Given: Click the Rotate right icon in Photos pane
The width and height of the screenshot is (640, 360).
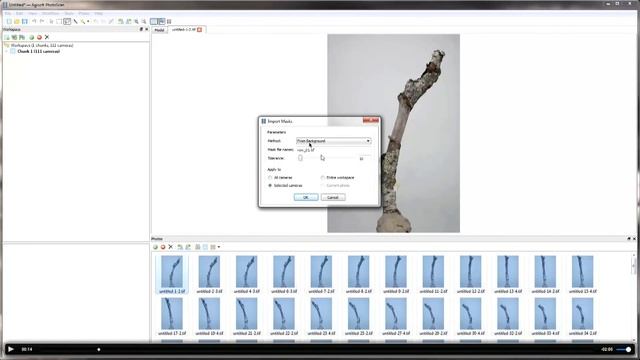Looking at the screenshot, I should click(188, 247).
